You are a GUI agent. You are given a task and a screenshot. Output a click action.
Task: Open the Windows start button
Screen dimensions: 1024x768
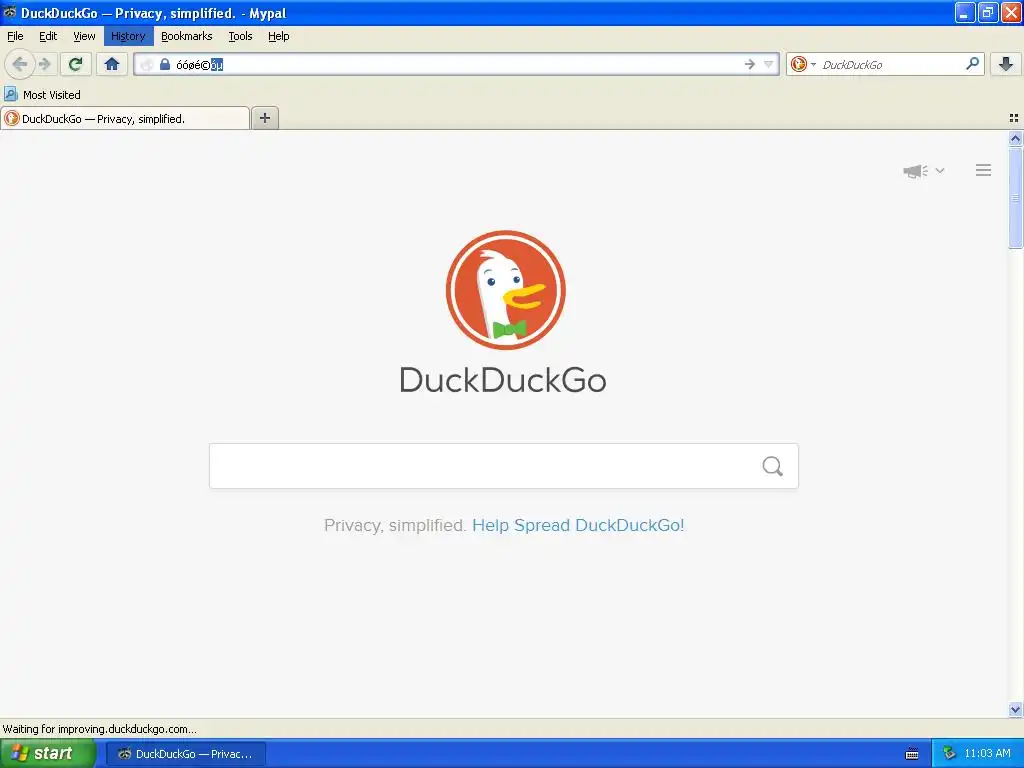pos(48,753)
